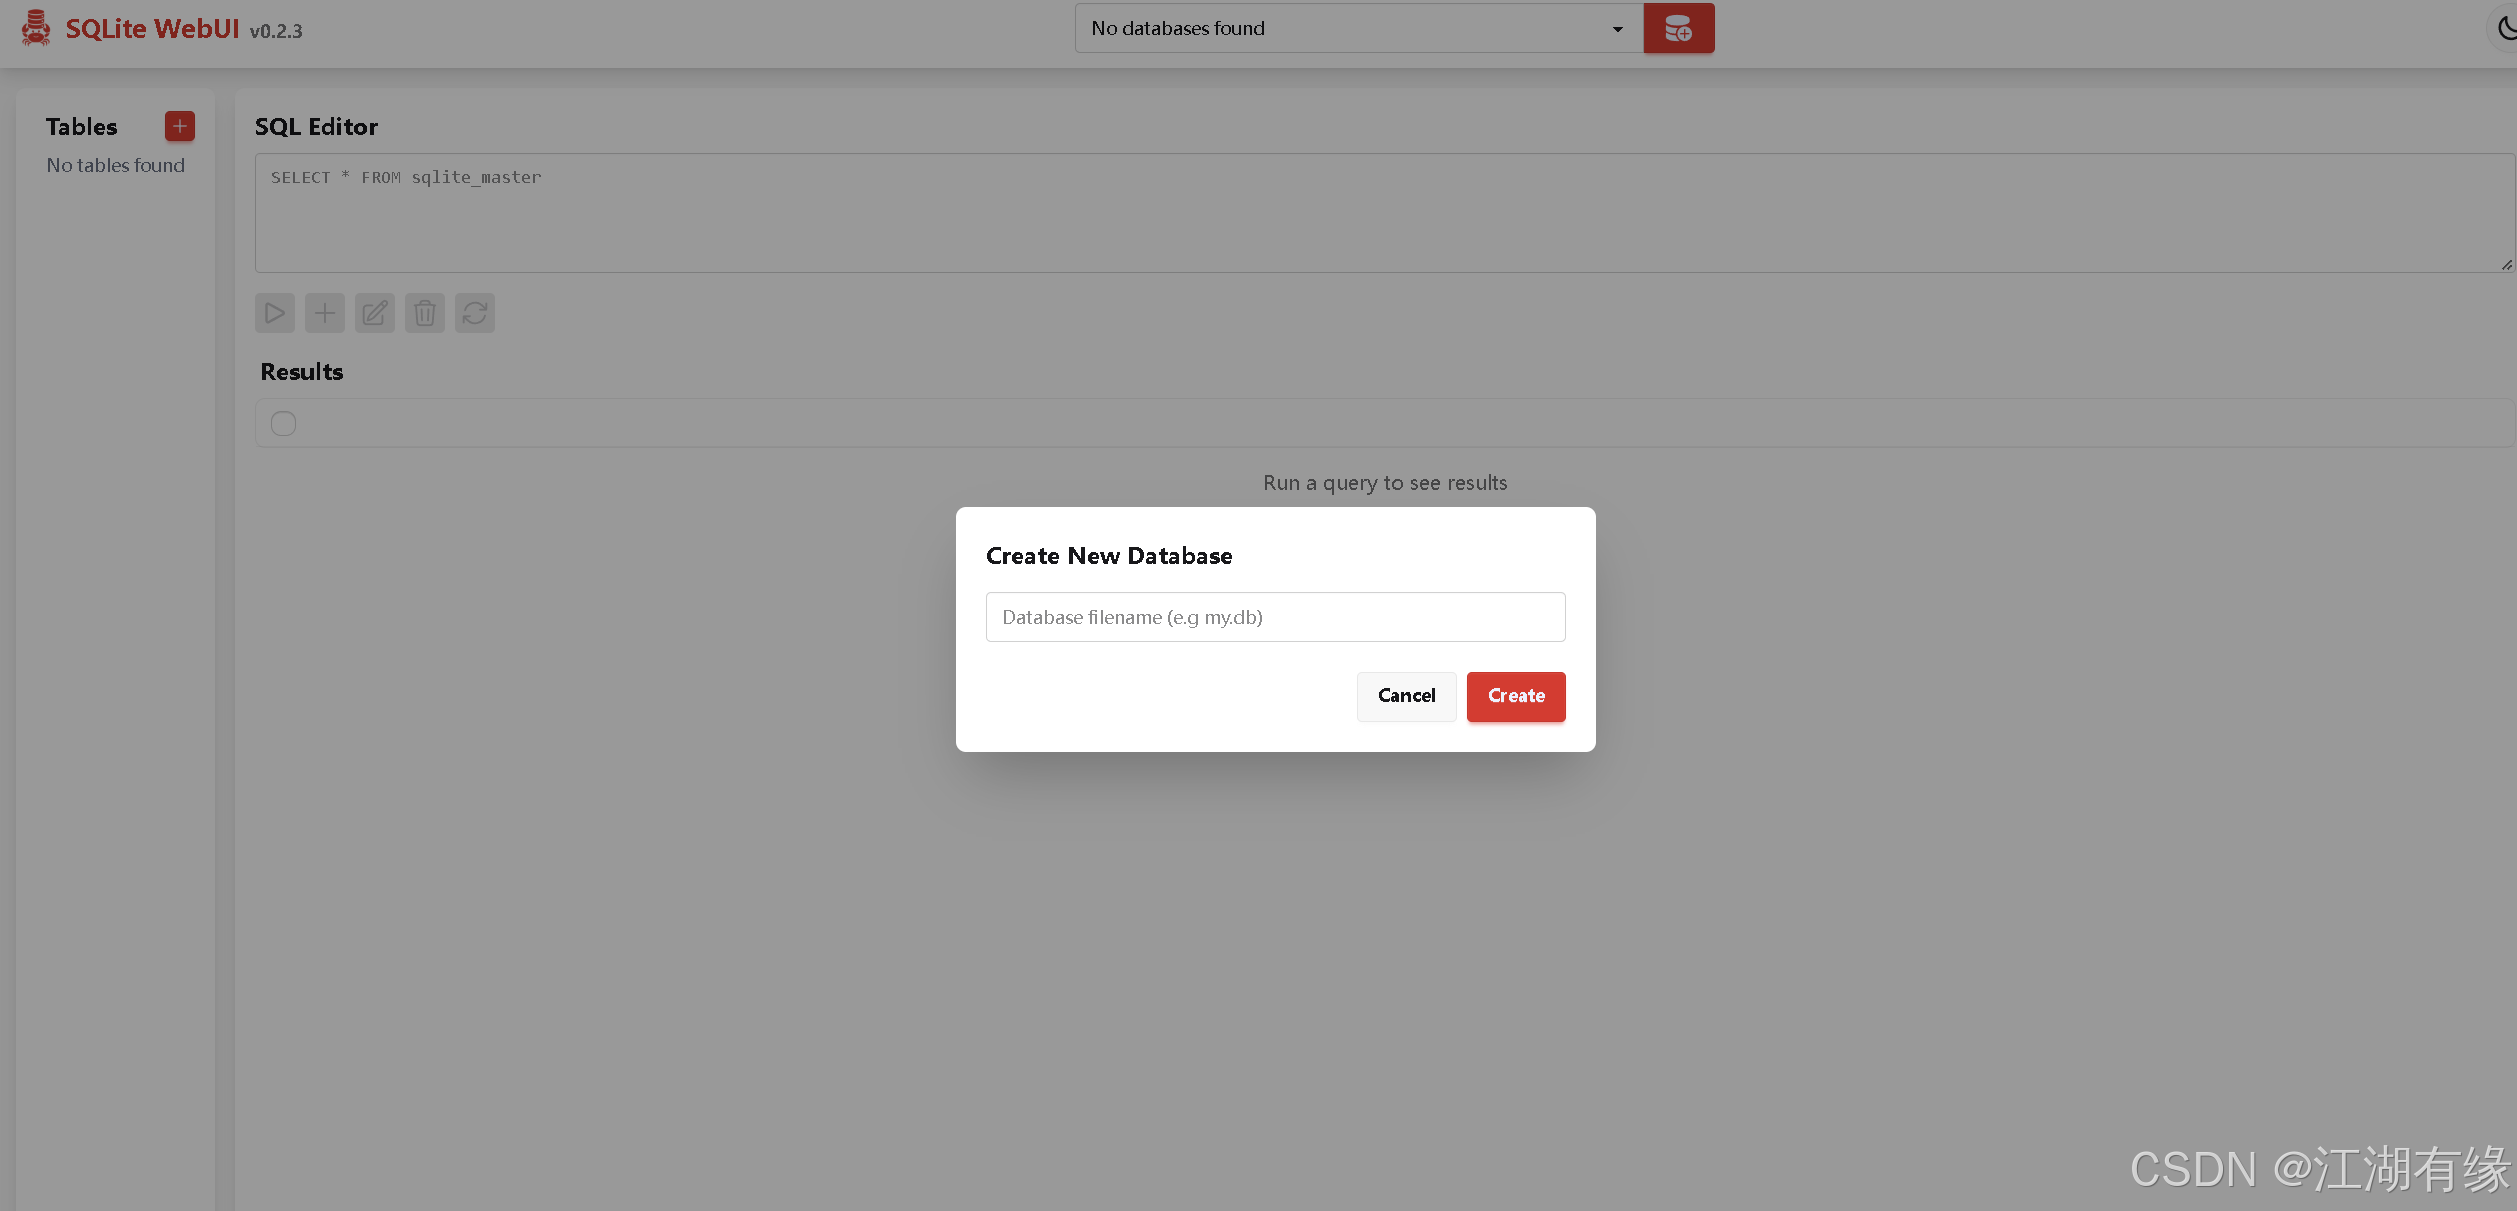The height and width of the screenshot is (1211, 2517).
Task: Click the 'SQLite WebUI' title text
Action: point(152,29)
